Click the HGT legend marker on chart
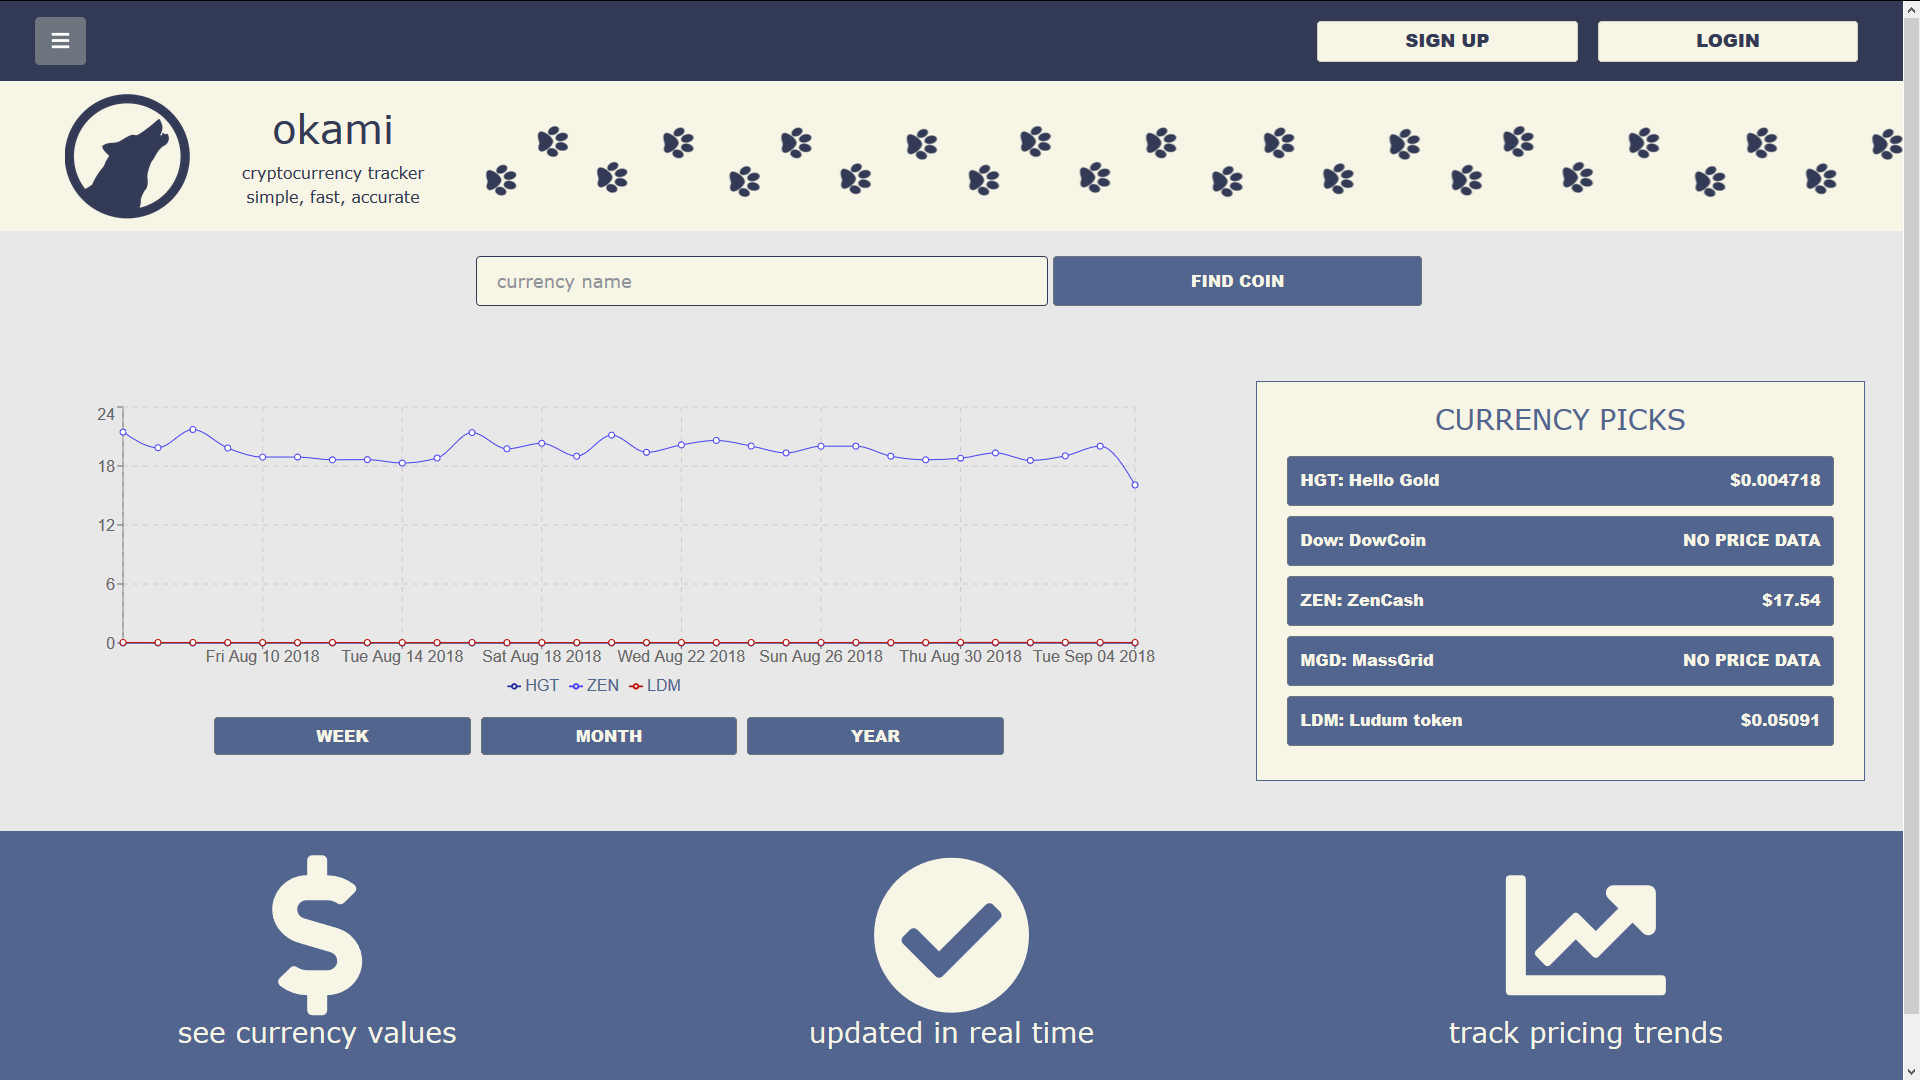Viewport: 1920px width, 1080px height. pyautogui.click(x=516, y=686)
